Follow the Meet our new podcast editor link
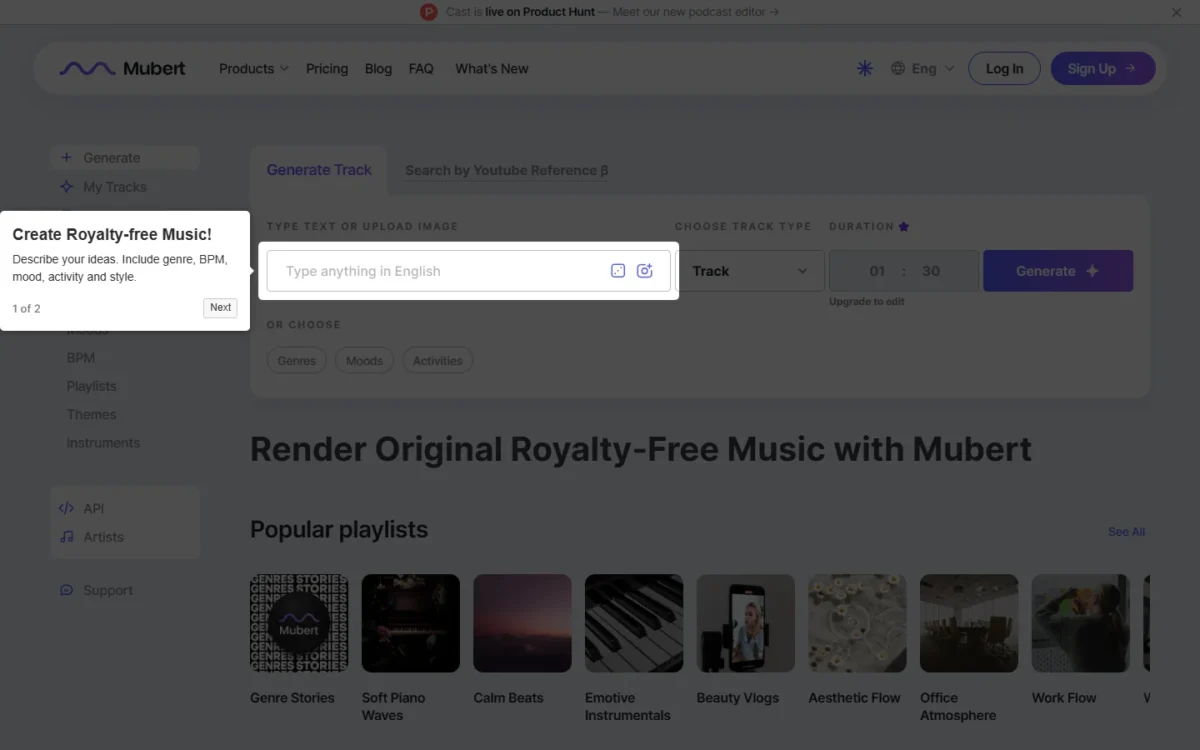 pos(695,12)
